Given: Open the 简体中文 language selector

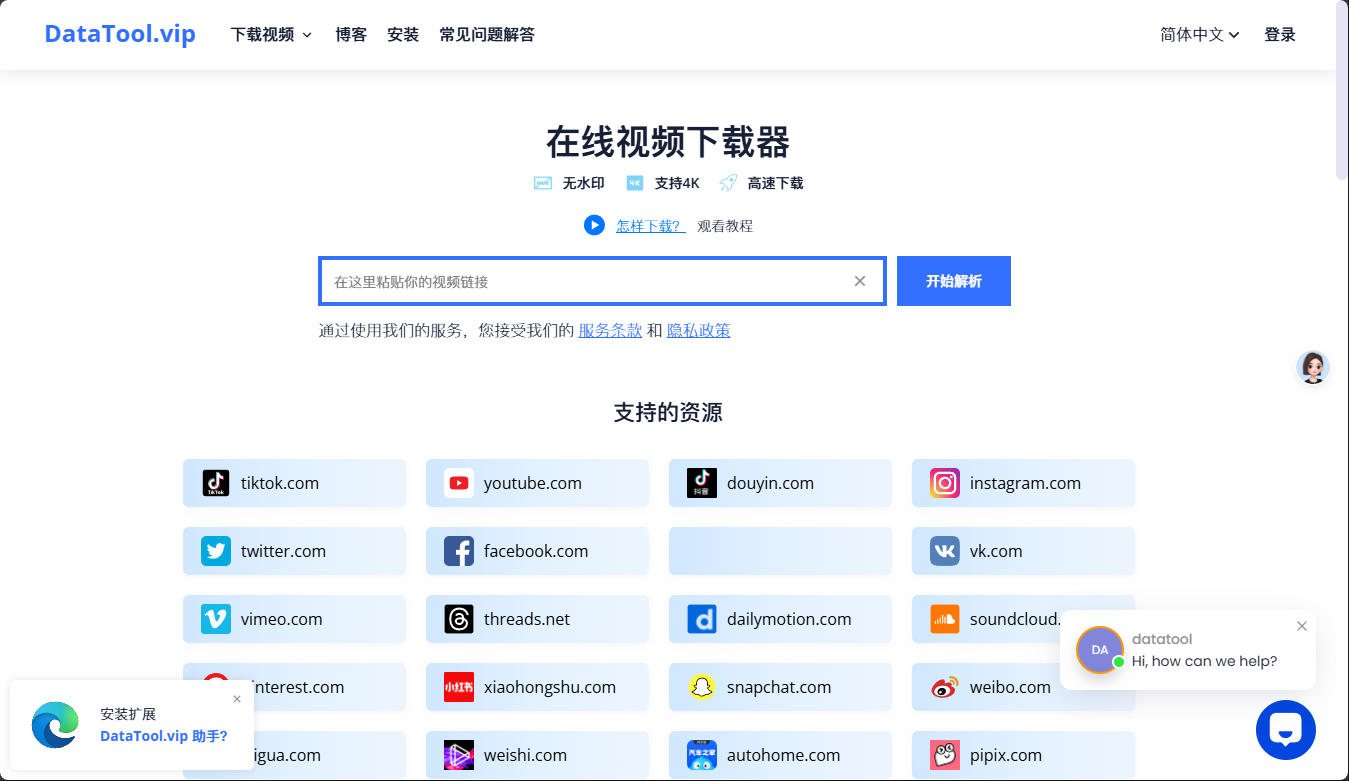Looking at the screenshot, I should click(x=1200, y=35).
